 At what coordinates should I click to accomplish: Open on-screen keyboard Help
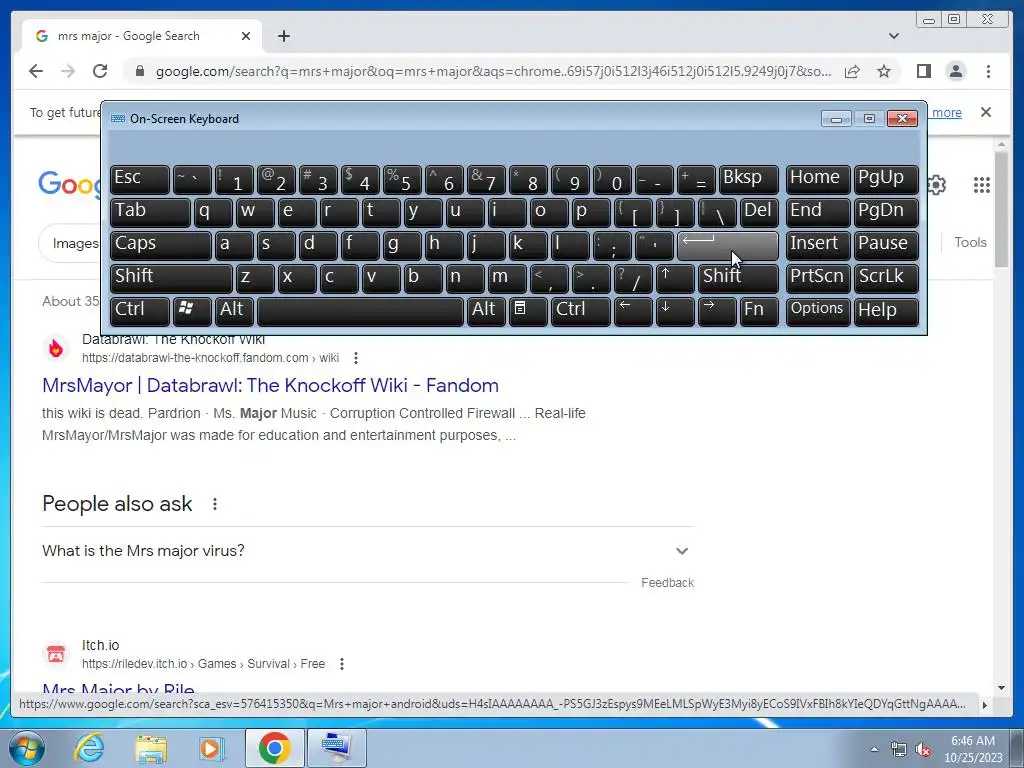click(886, 311)
